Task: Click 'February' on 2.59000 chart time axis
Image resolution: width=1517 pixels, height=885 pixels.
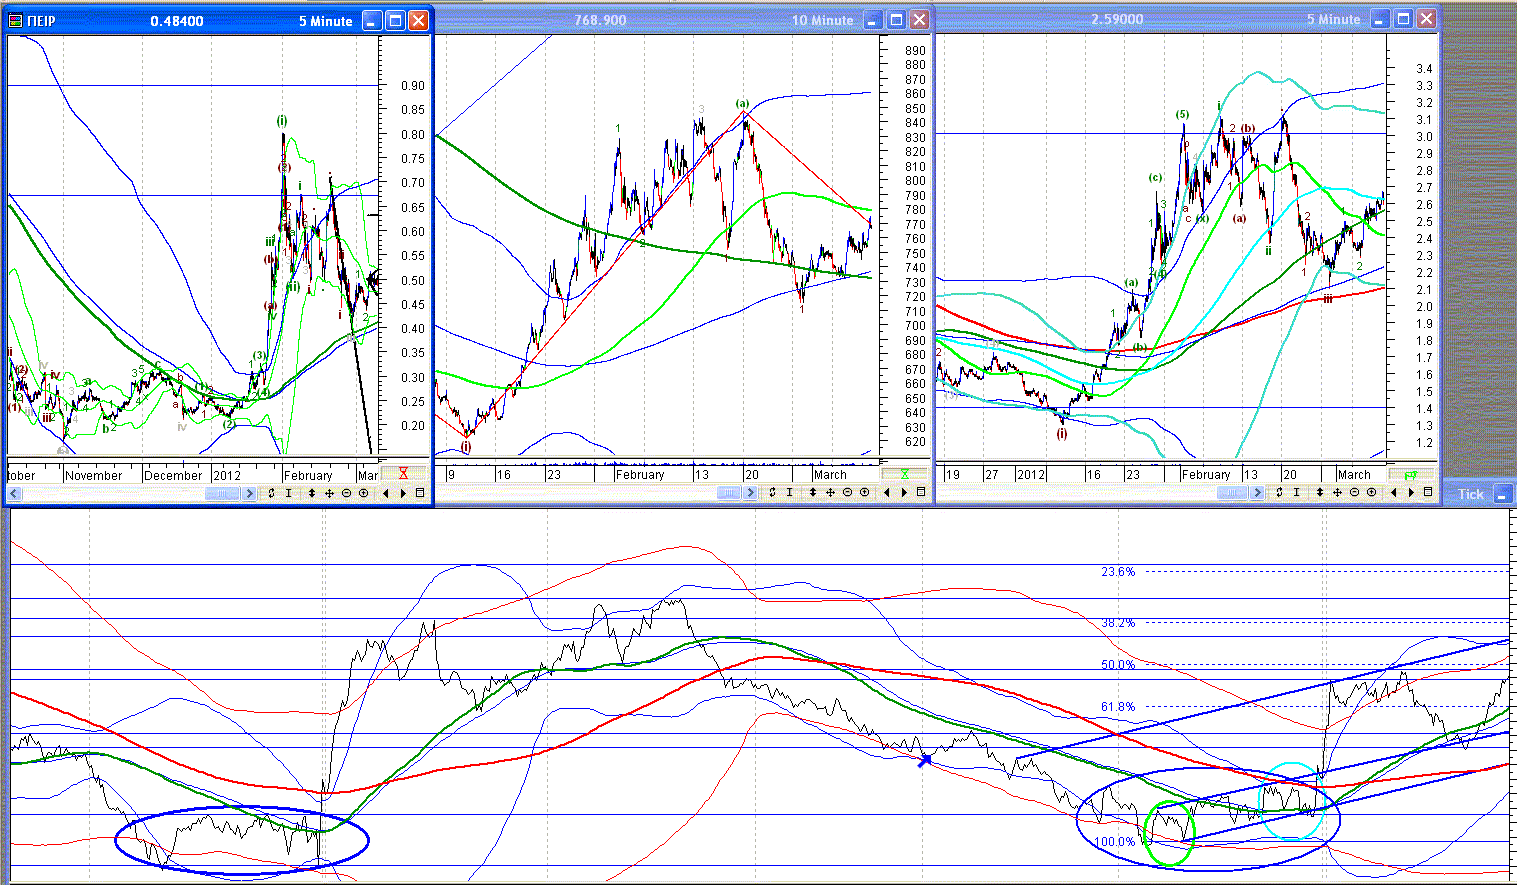Action: click(x=1206, y=475)
